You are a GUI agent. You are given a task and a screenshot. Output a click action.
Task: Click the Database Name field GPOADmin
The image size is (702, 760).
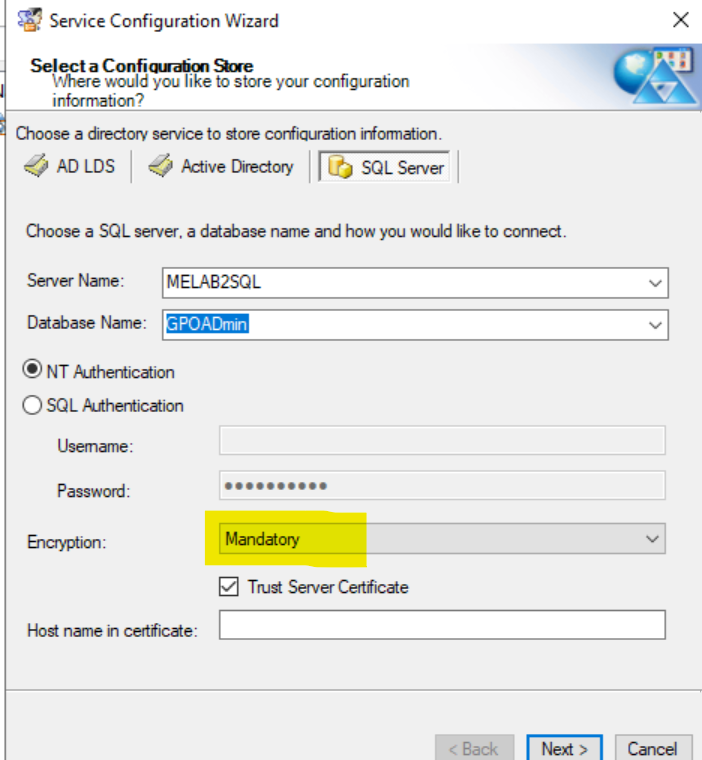206,325
